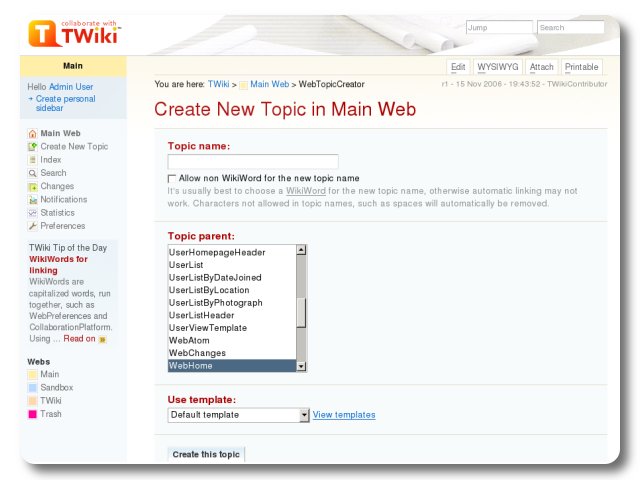Click the Create New Topic icon
The width and height of the screenshot is (640, 480).
click(33, 147)
